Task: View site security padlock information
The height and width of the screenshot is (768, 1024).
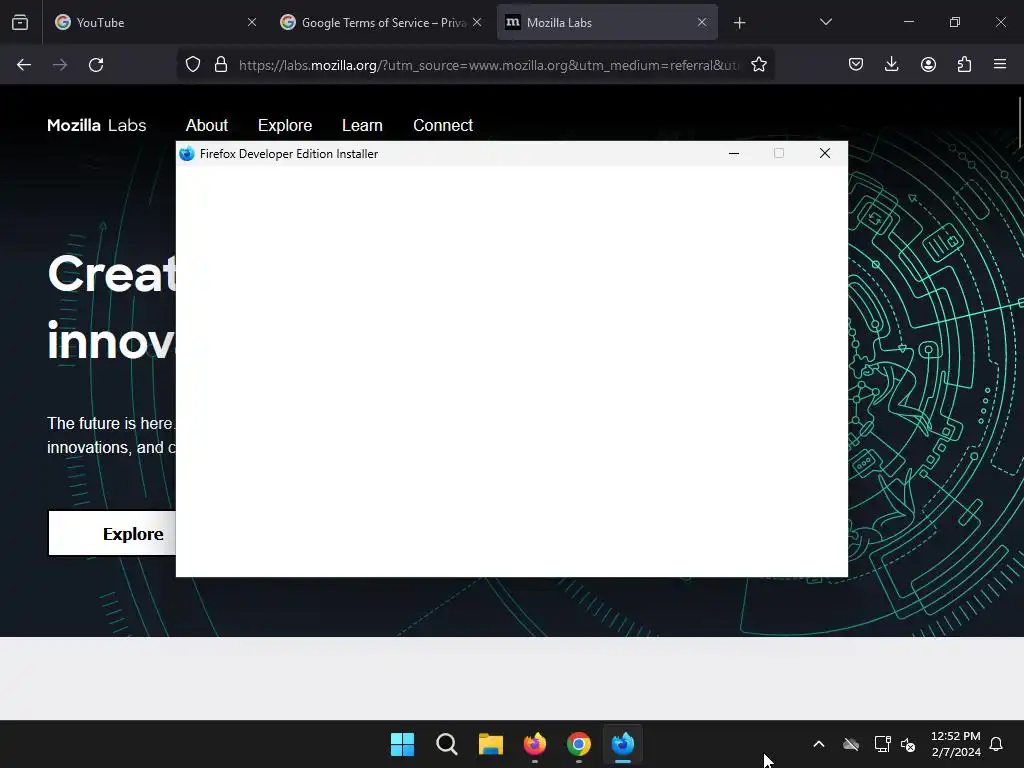Action: click(x=221, y=65)
